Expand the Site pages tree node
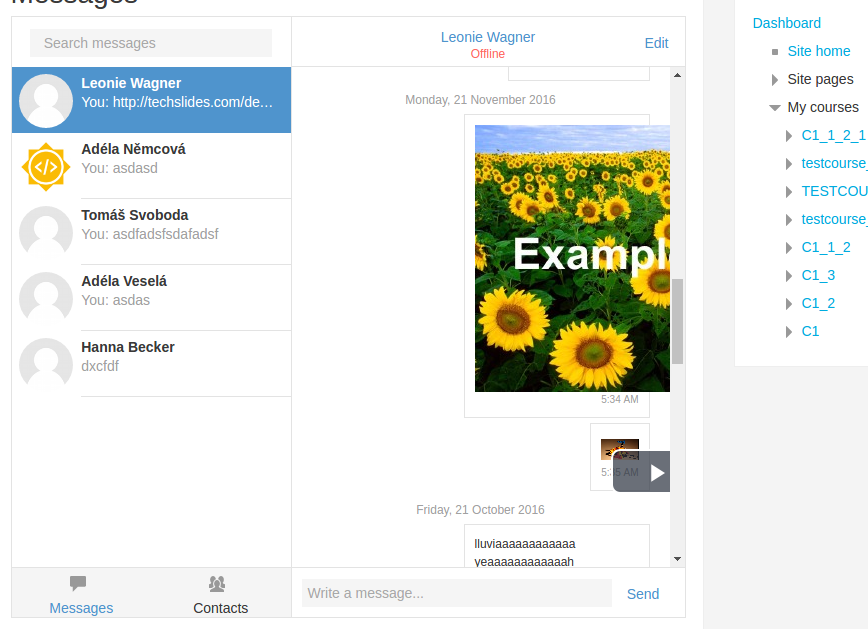 pyautogui.click(x=775, y=80)
